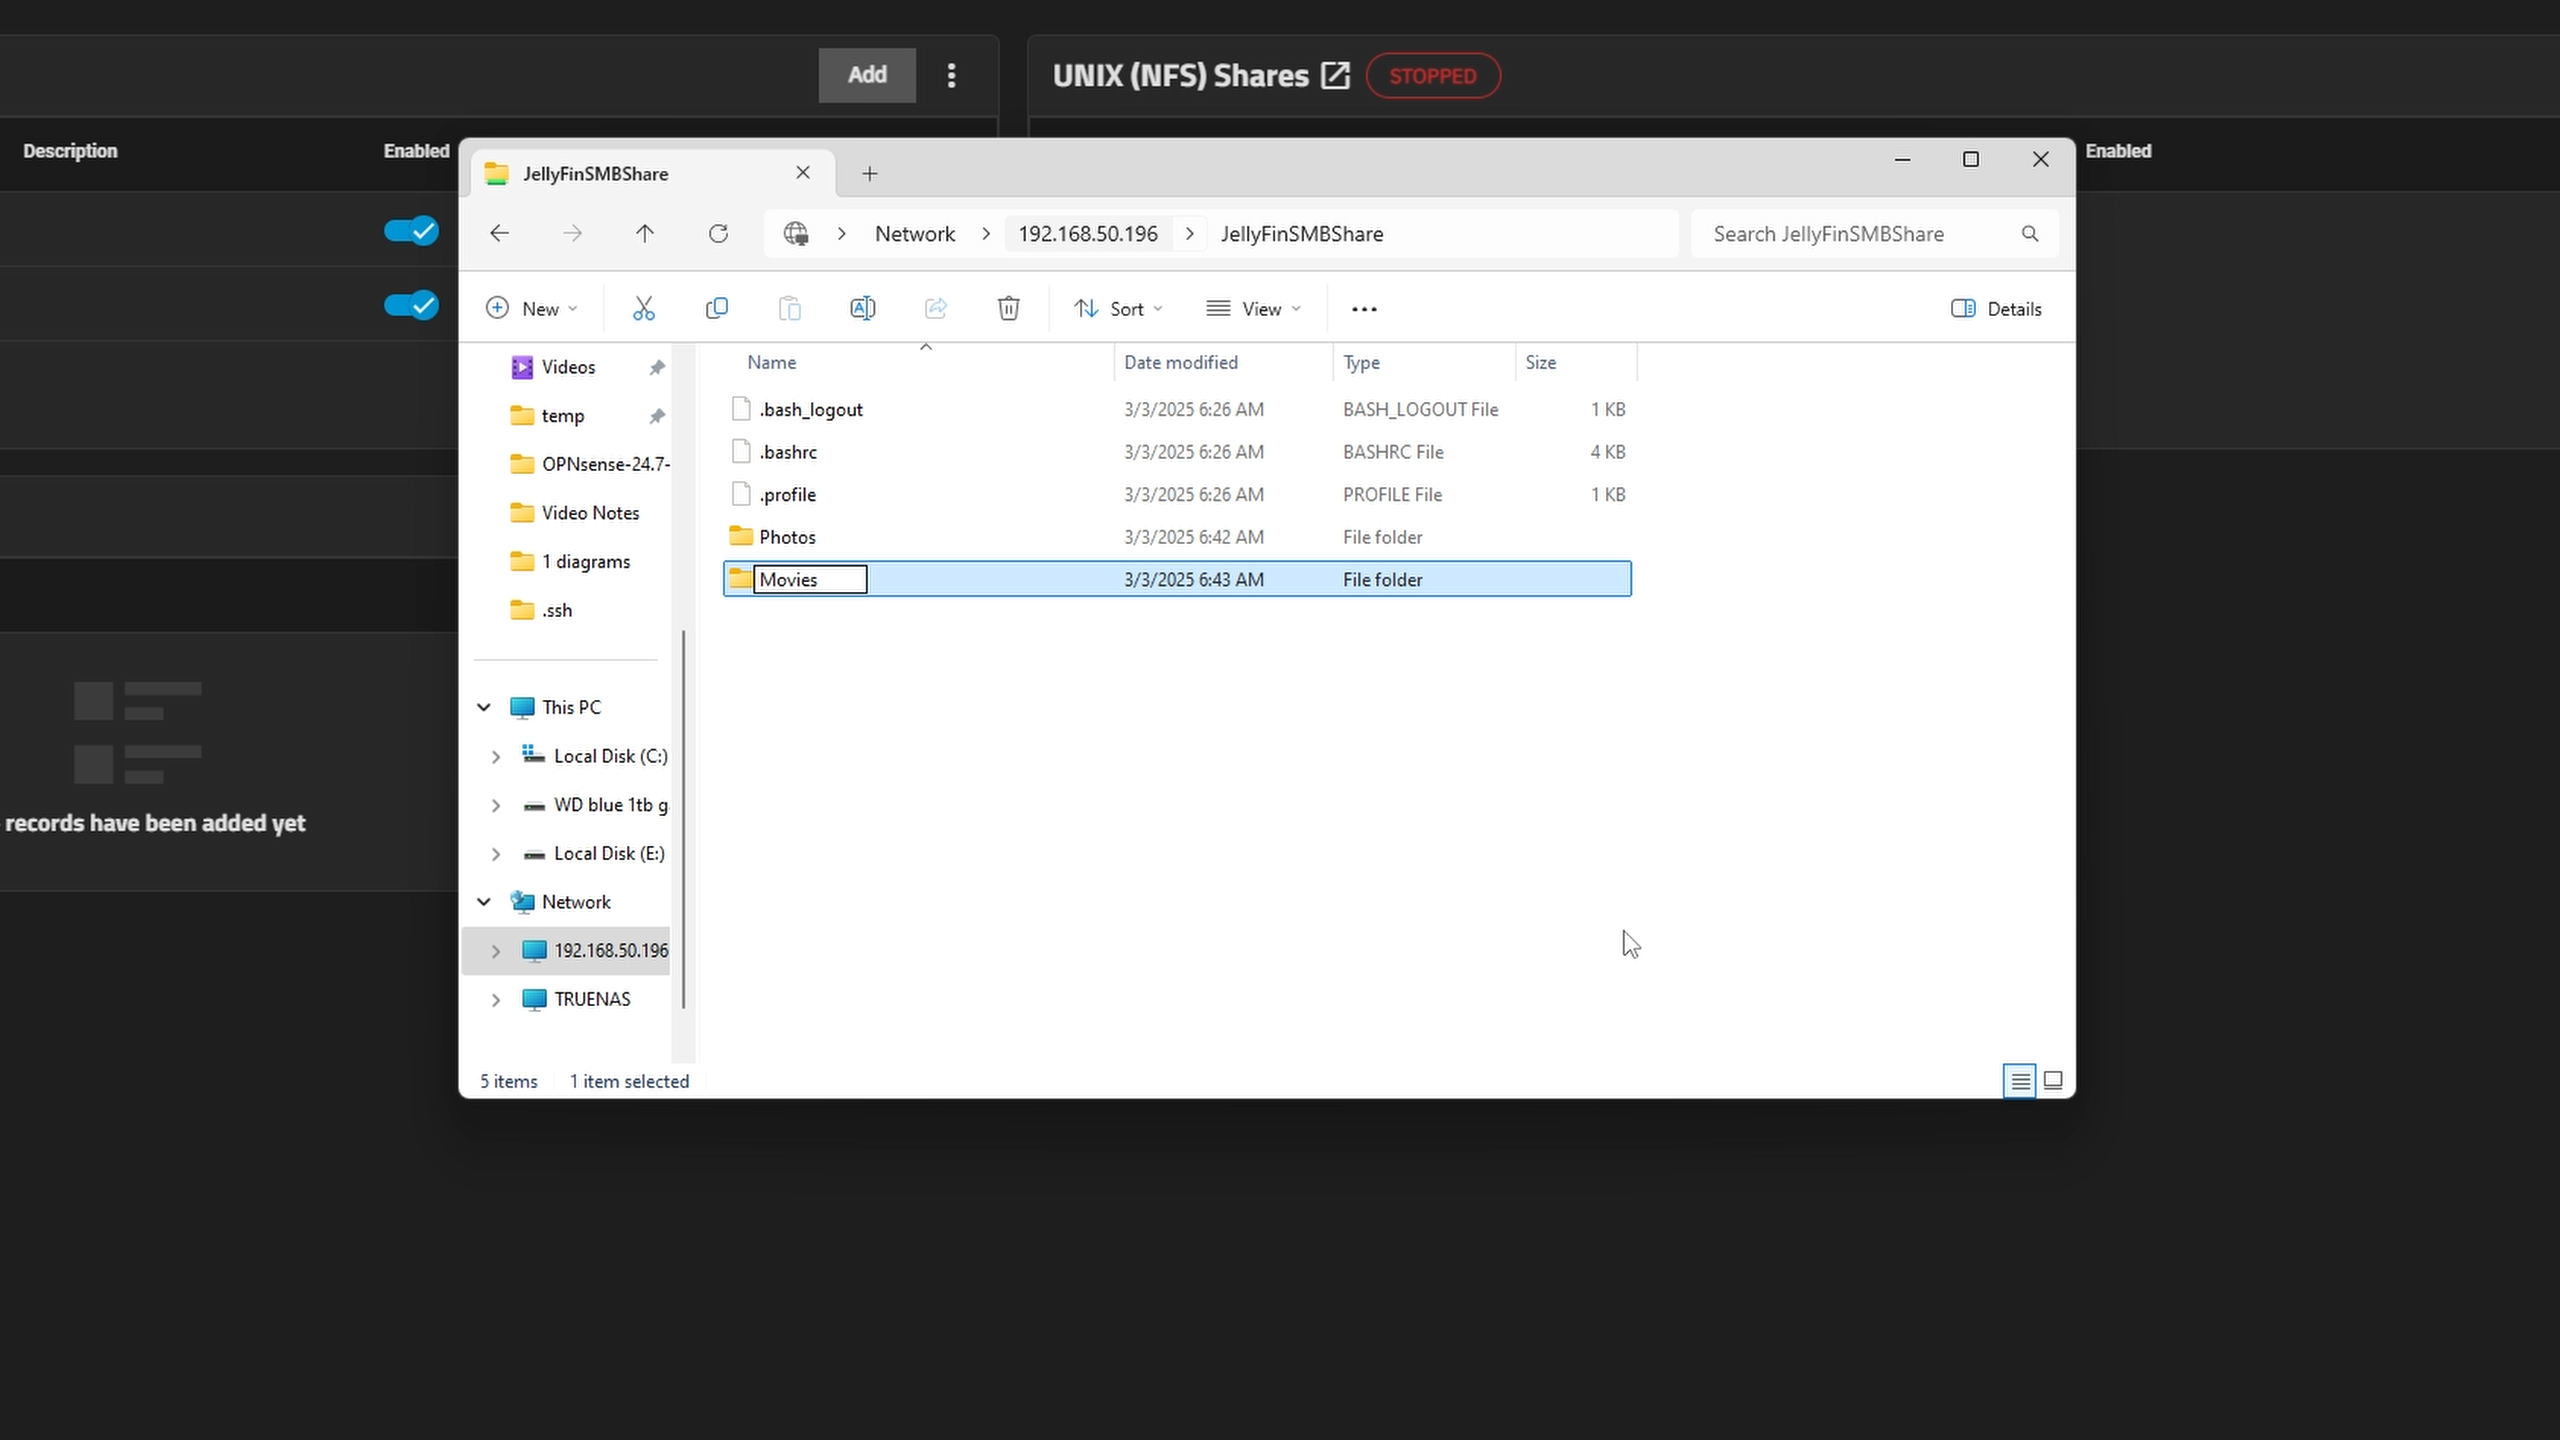
Task: Go up one level with the up arrow
Action: [644, 234]
